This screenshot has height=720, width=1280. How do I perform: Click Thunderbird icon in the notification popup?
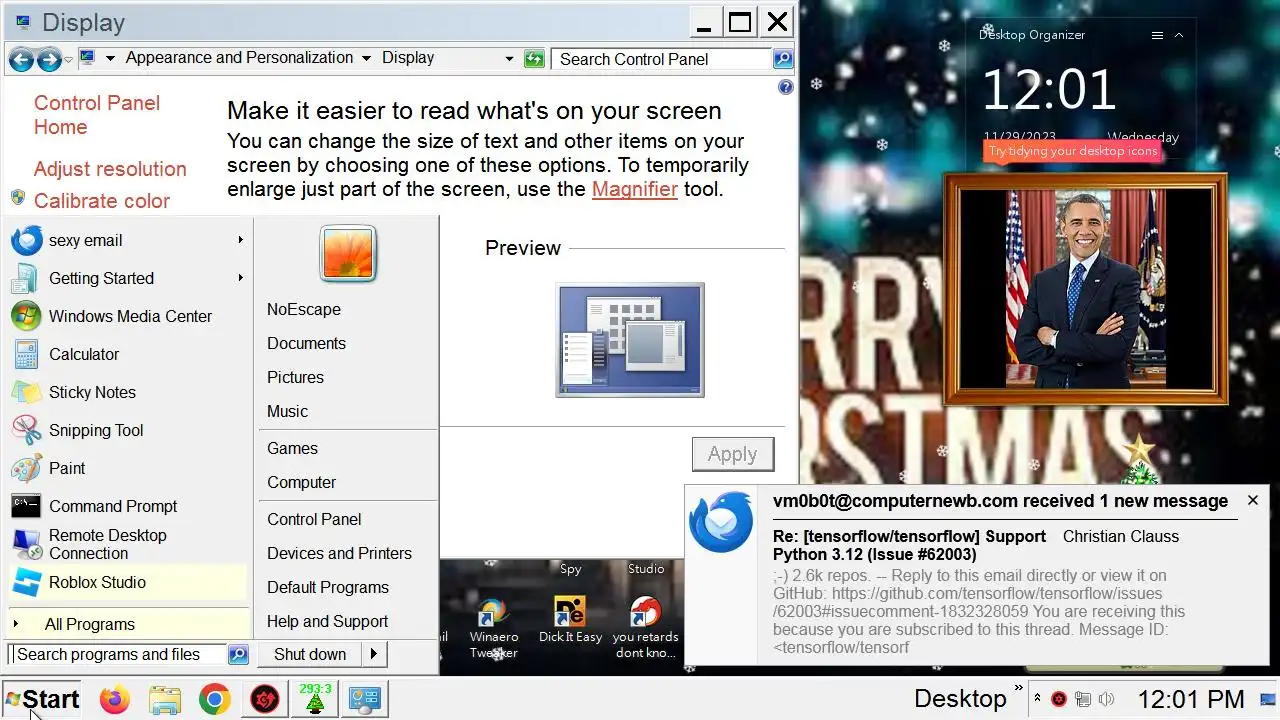coord(722,522)
